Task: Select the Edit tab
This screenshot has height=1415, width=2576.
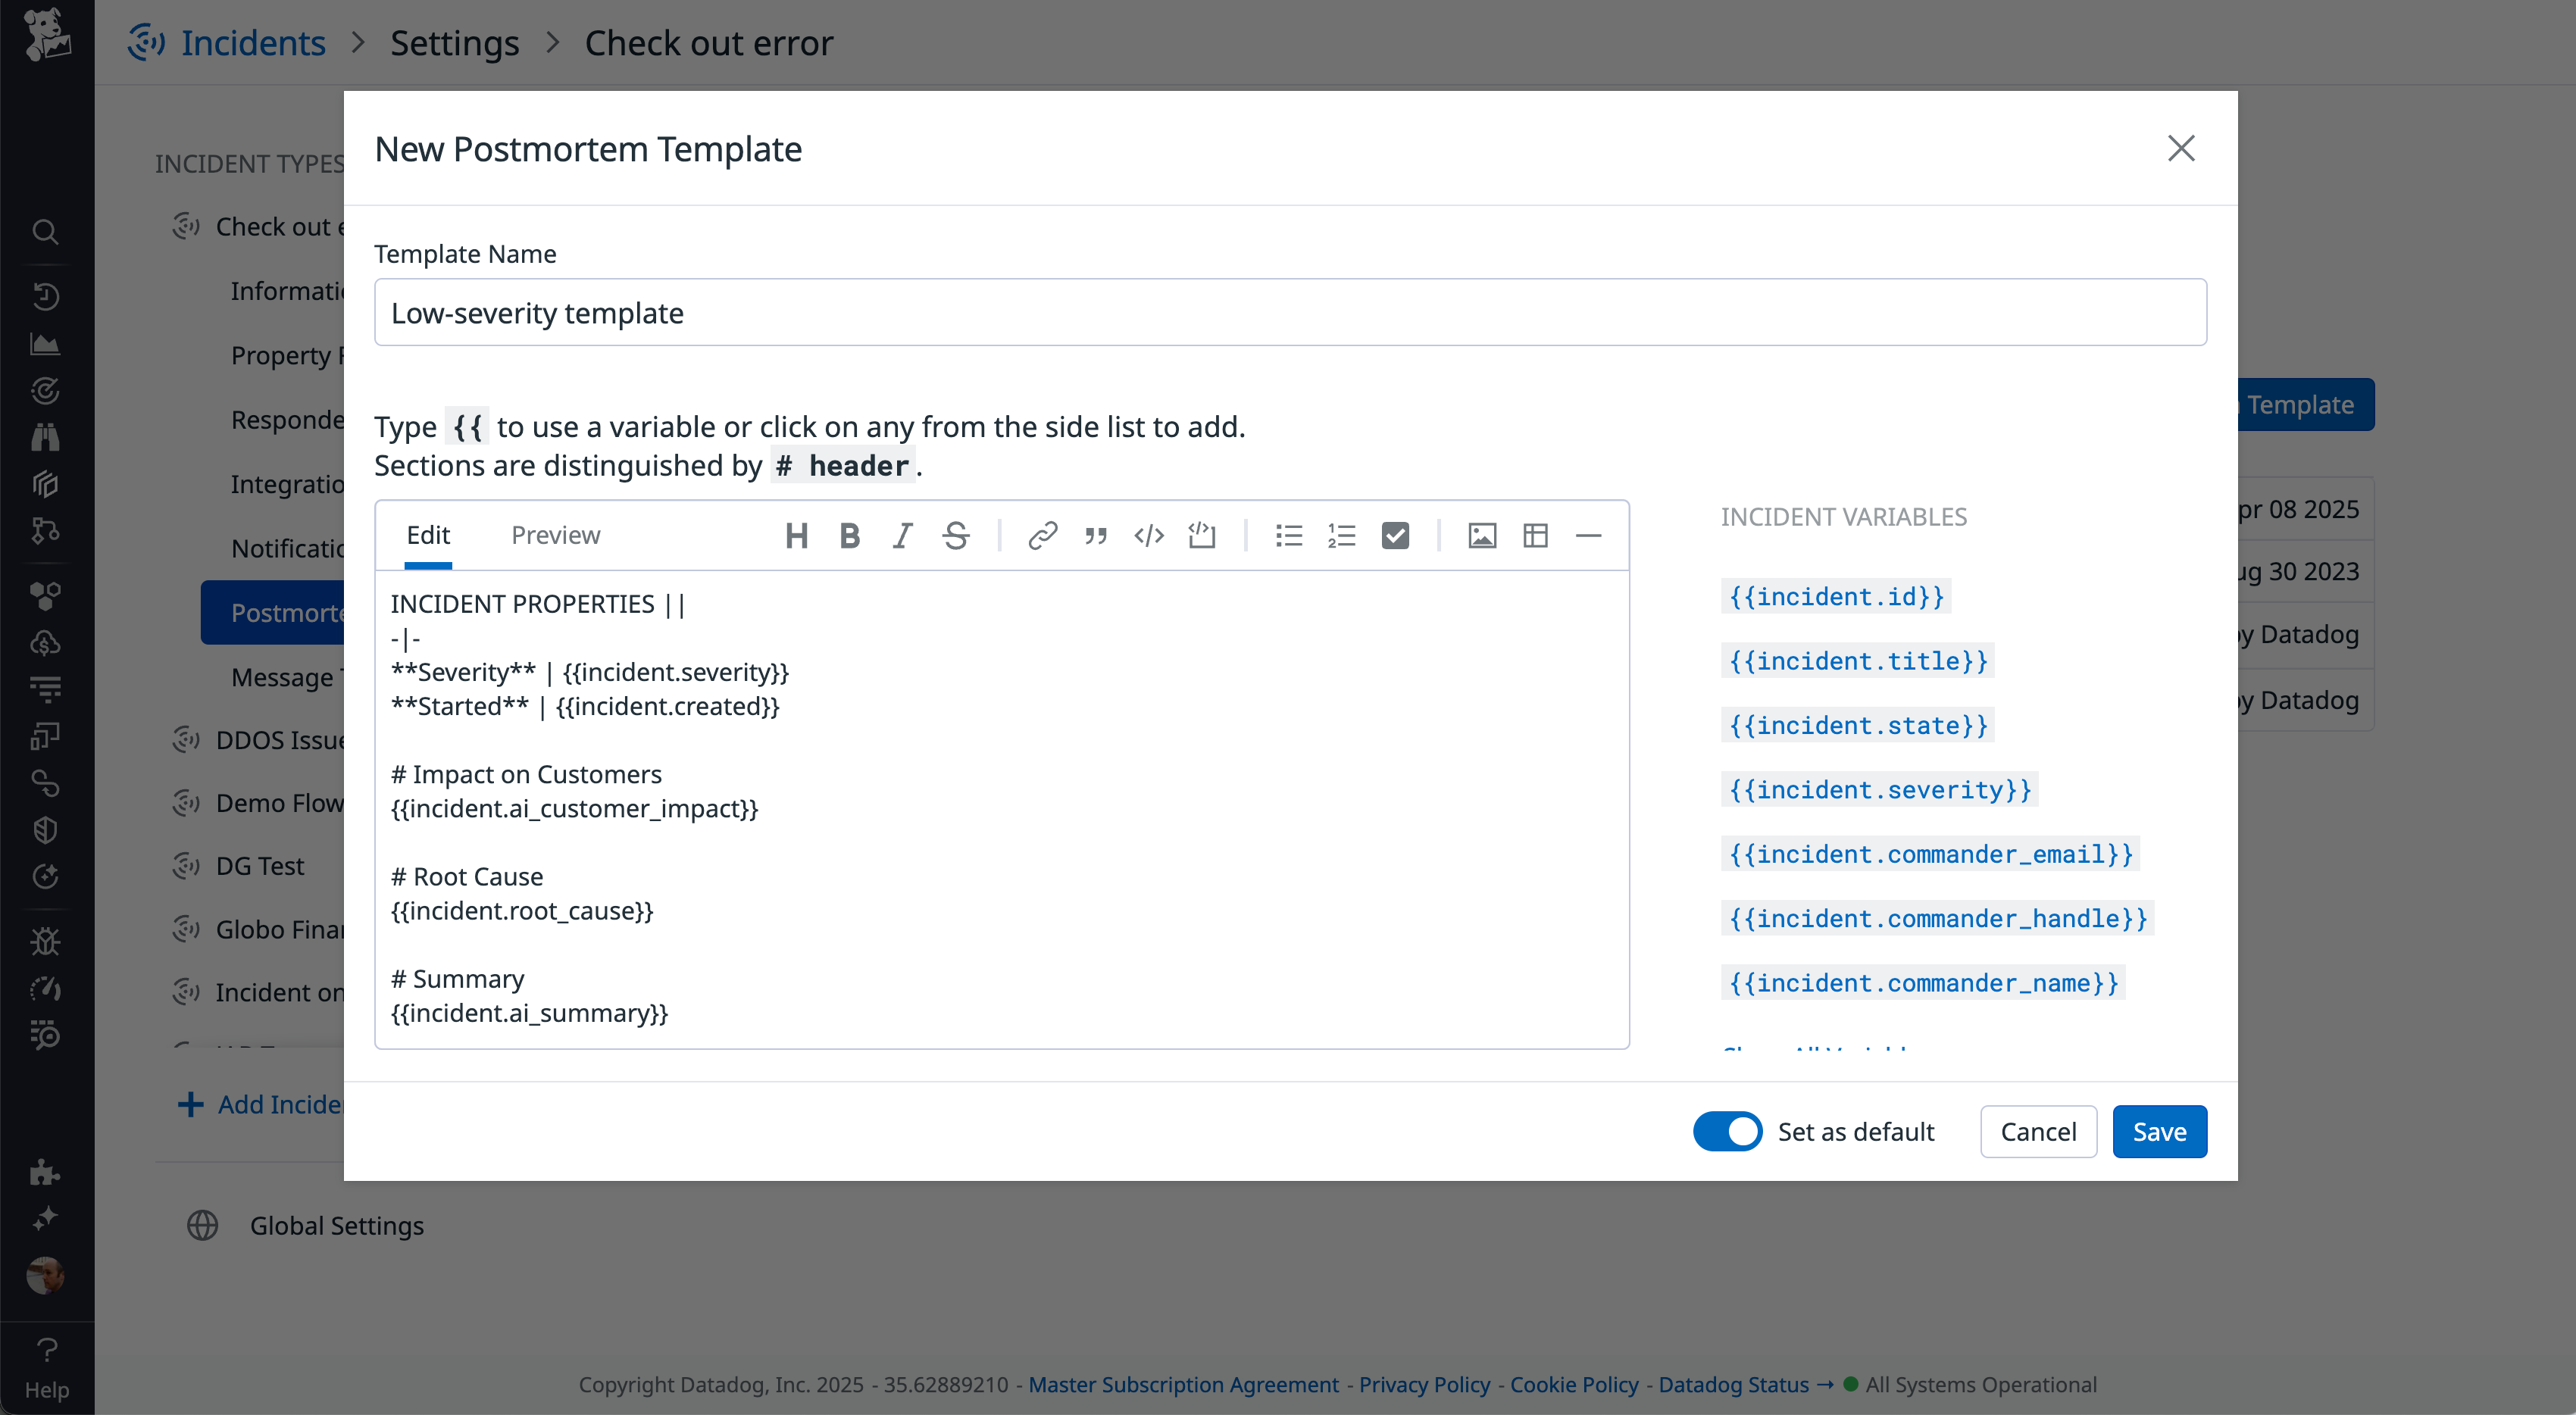Action: 429,535
